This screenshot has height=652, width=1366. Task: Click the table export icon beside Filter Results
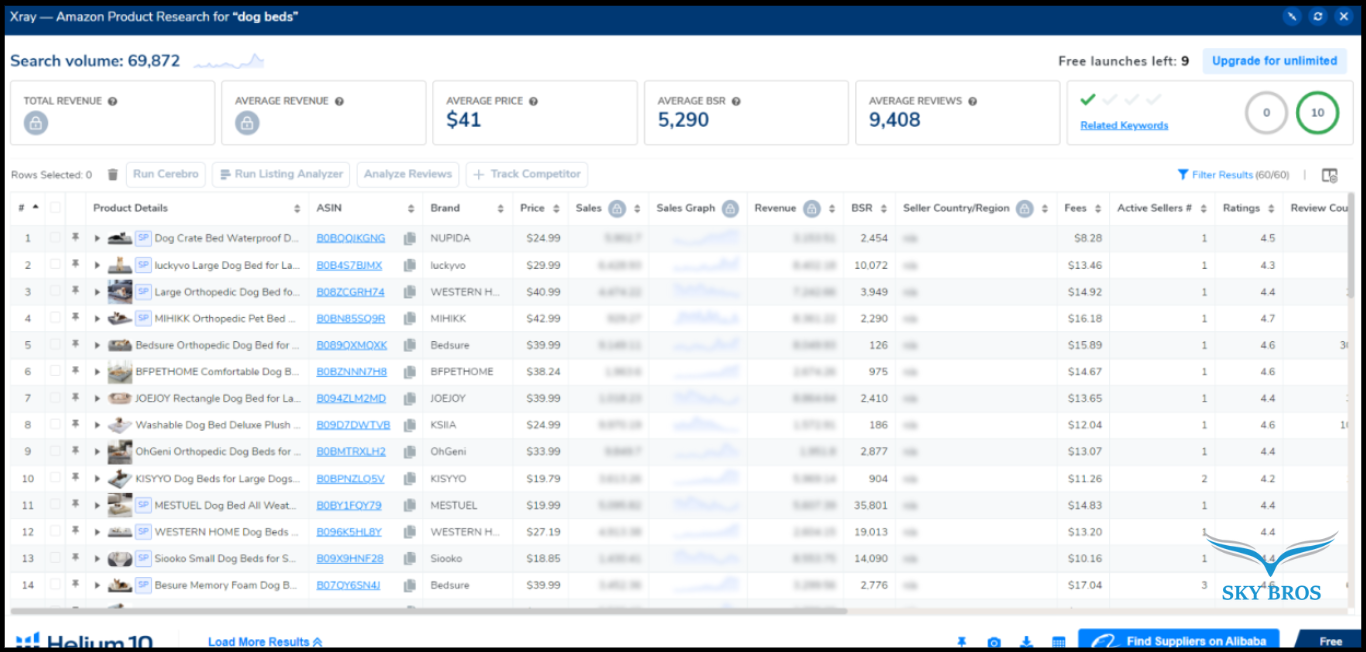pos(1330,174)
